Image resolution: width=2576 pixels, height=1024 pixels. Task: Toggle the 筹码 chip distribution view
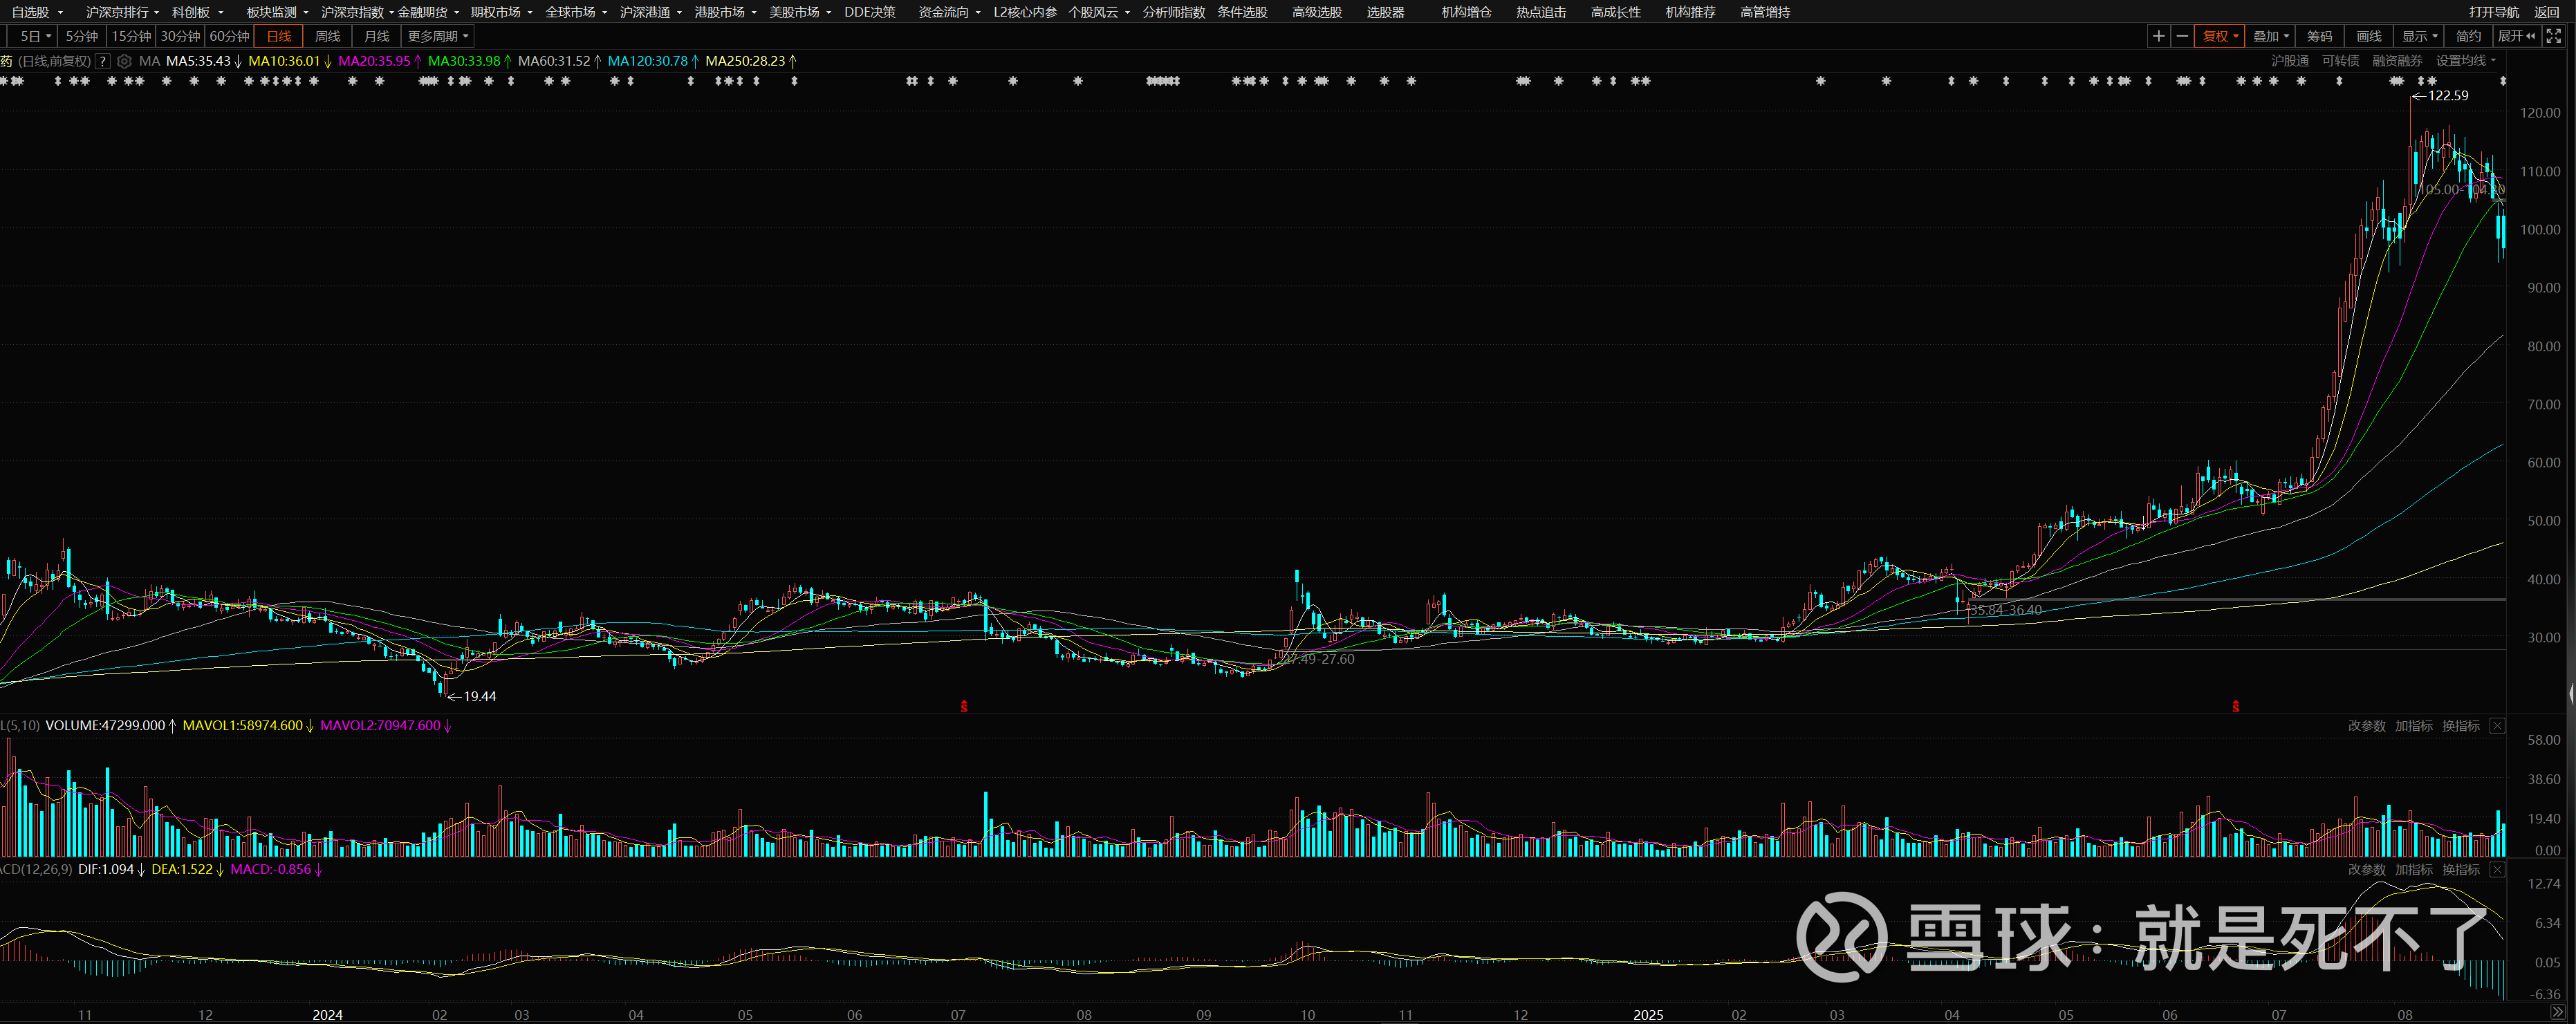tap(2319, 36)
